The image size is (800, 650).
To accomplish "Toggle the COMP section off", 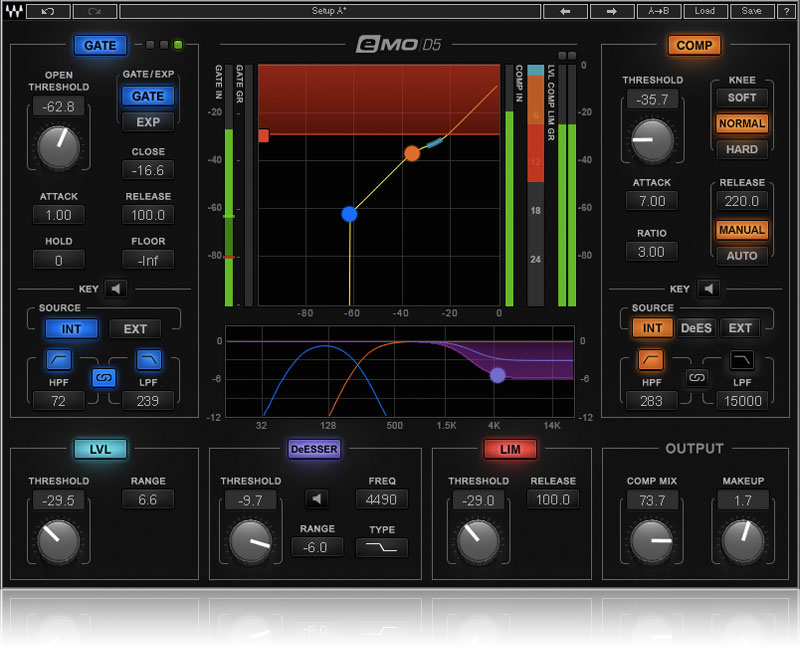I will (694, 45).
